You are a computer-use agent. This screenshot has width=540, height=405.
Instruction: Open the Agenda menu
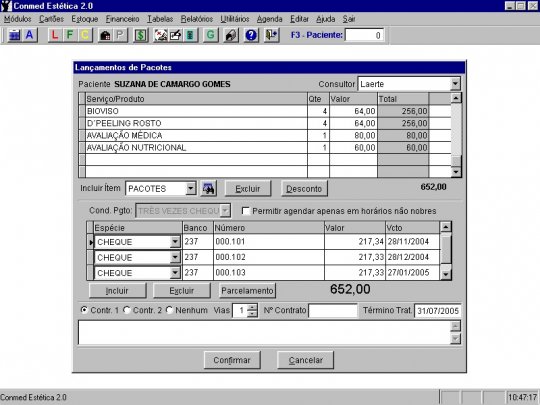(269, 19)
